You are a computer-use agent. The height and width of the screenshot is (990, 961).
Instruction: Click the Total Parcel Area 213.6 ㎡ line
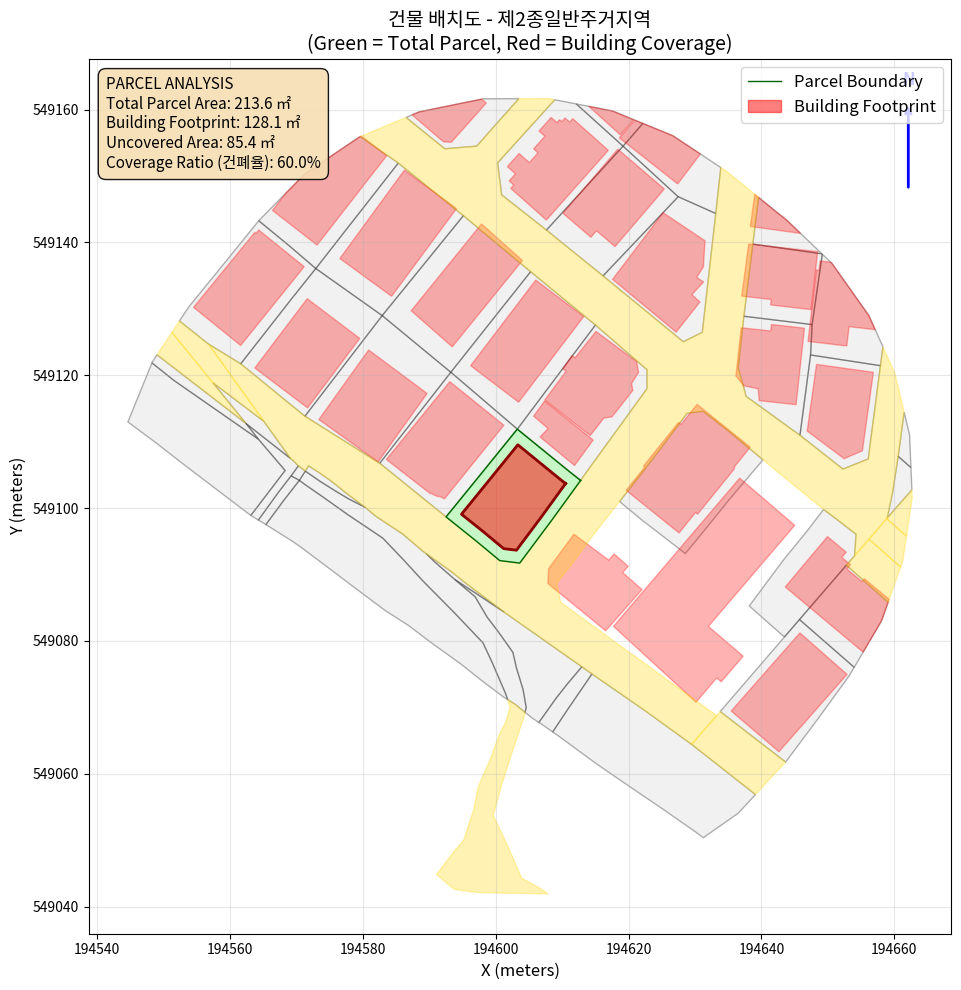coord(198,103)
